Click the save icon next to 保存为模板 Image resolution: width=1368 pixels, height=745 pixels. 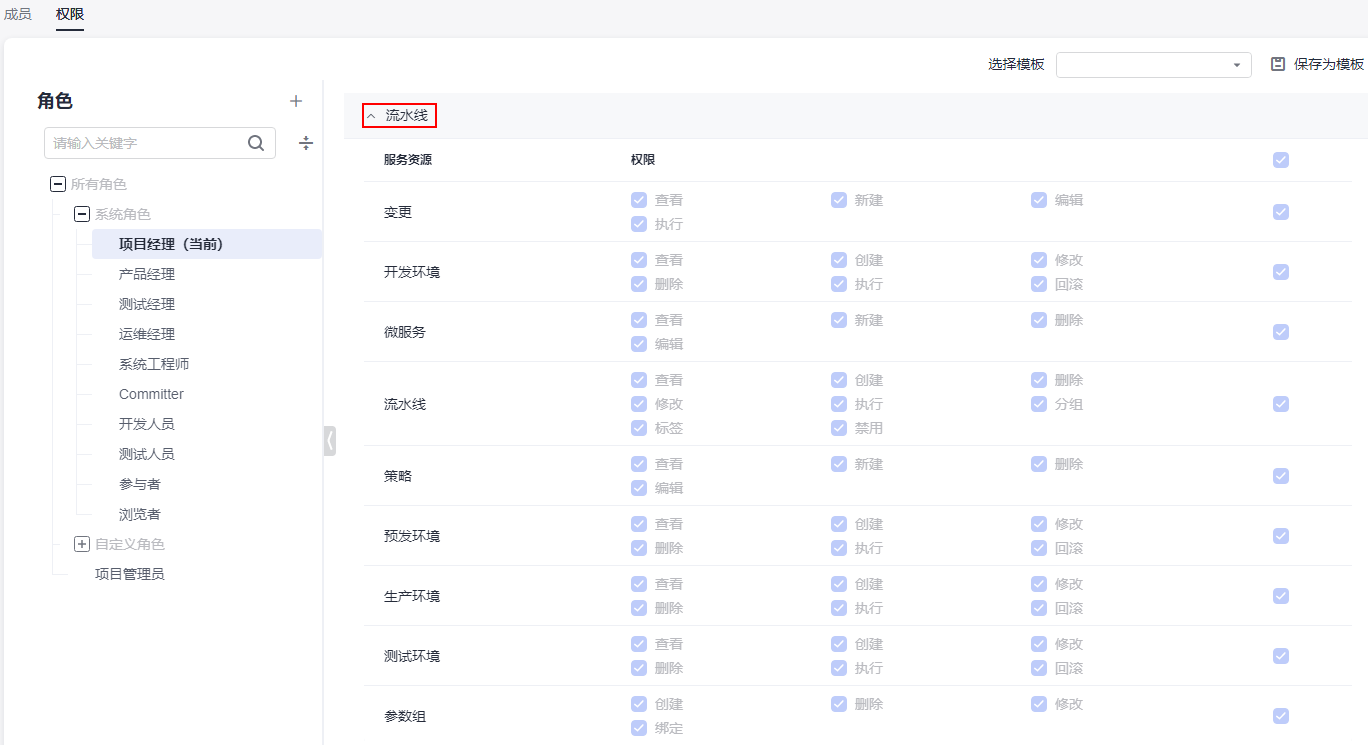click(1277, 64)
